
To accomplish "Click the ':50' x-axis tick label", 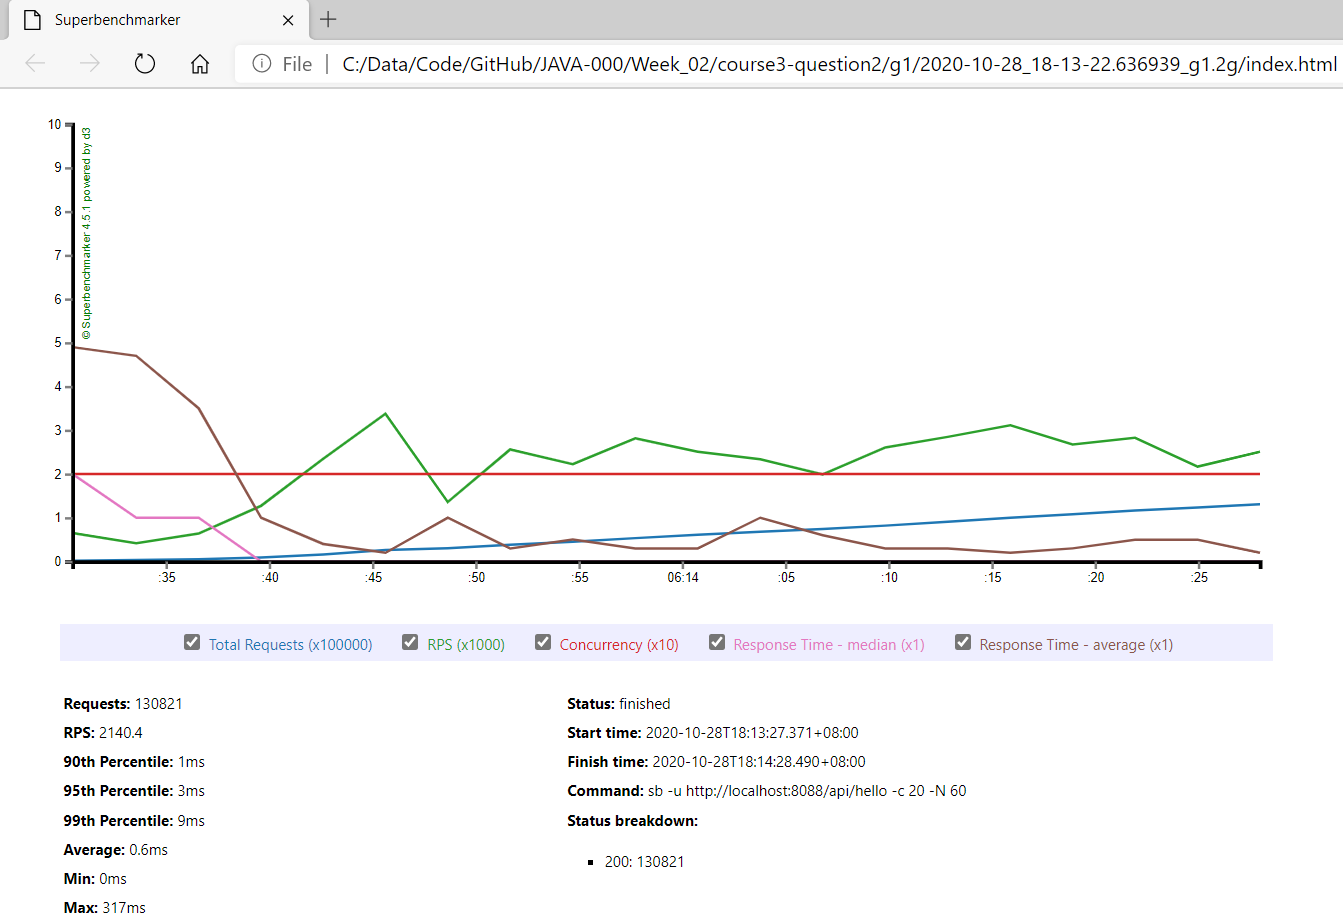I will click(x=477, y=578).
